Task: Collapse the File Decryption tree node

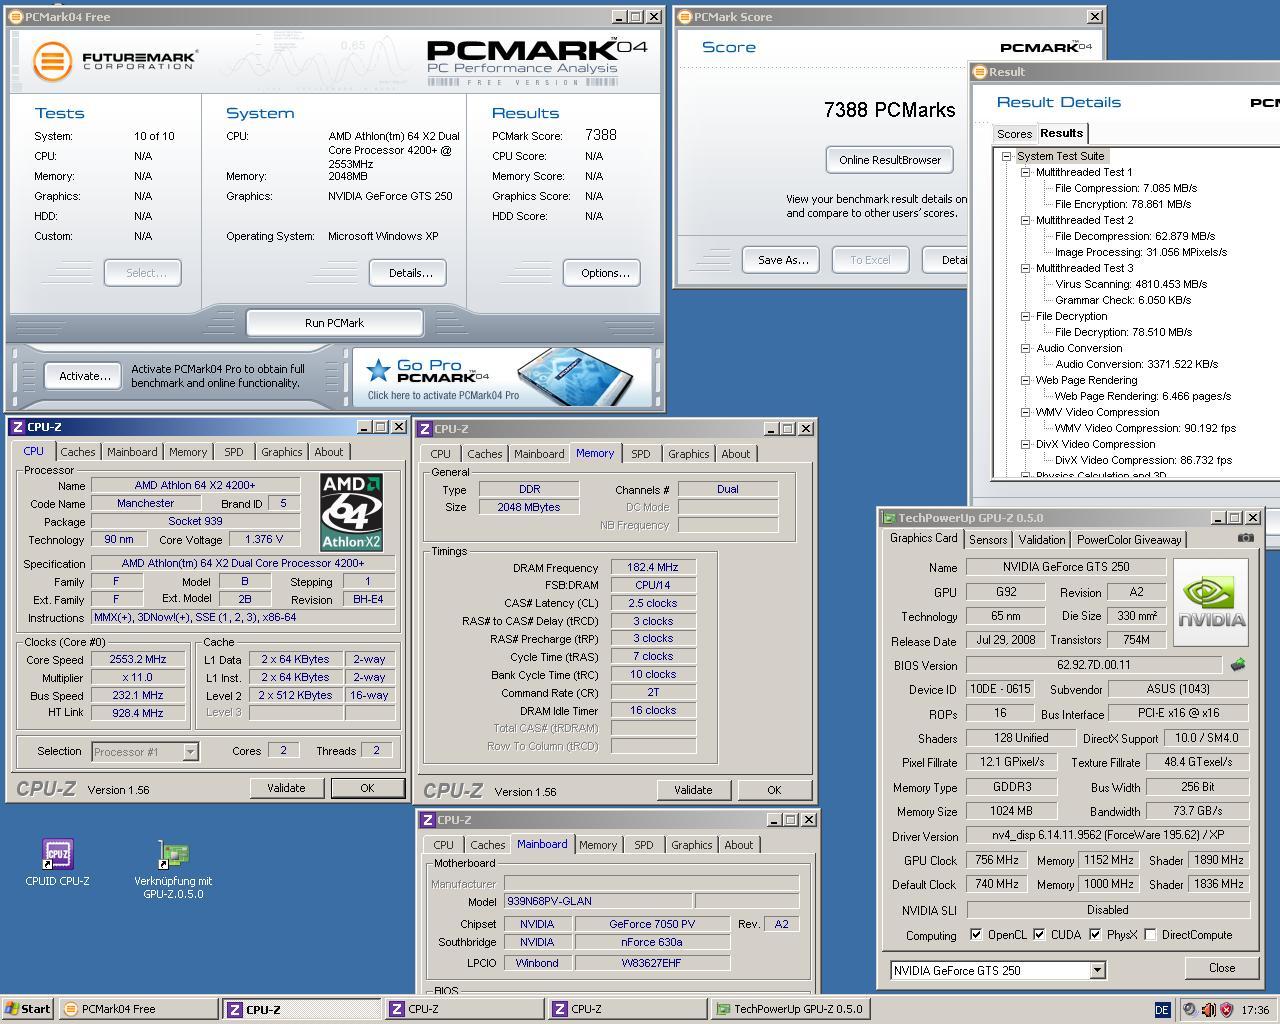Action: click(1025, 316)
